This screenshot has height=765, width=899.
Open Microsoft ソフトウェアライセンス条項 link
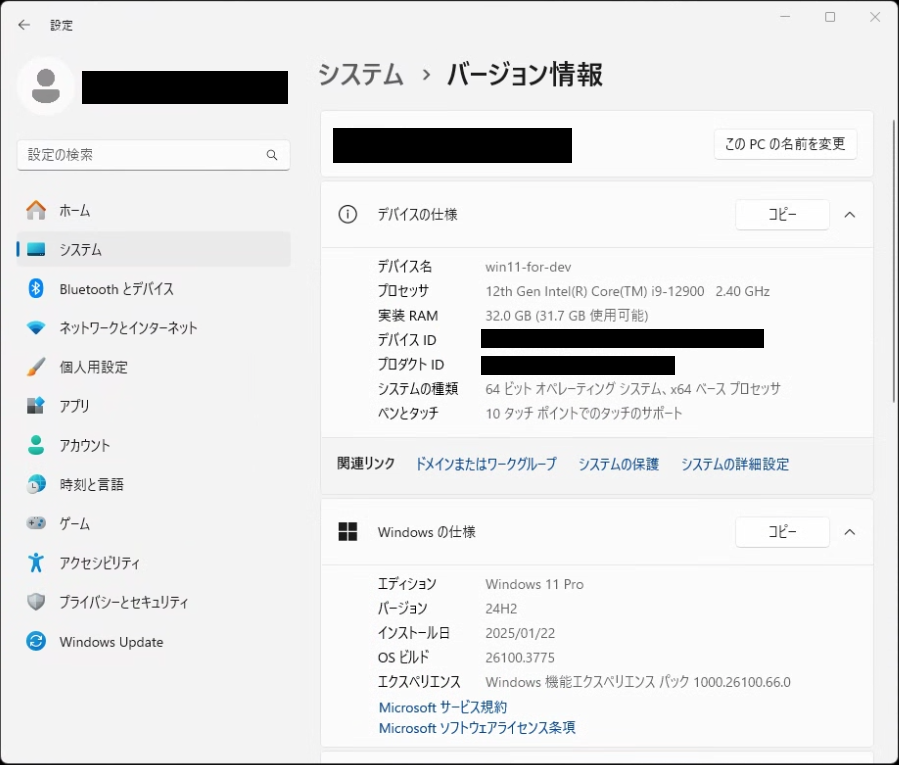coord(477,728)
